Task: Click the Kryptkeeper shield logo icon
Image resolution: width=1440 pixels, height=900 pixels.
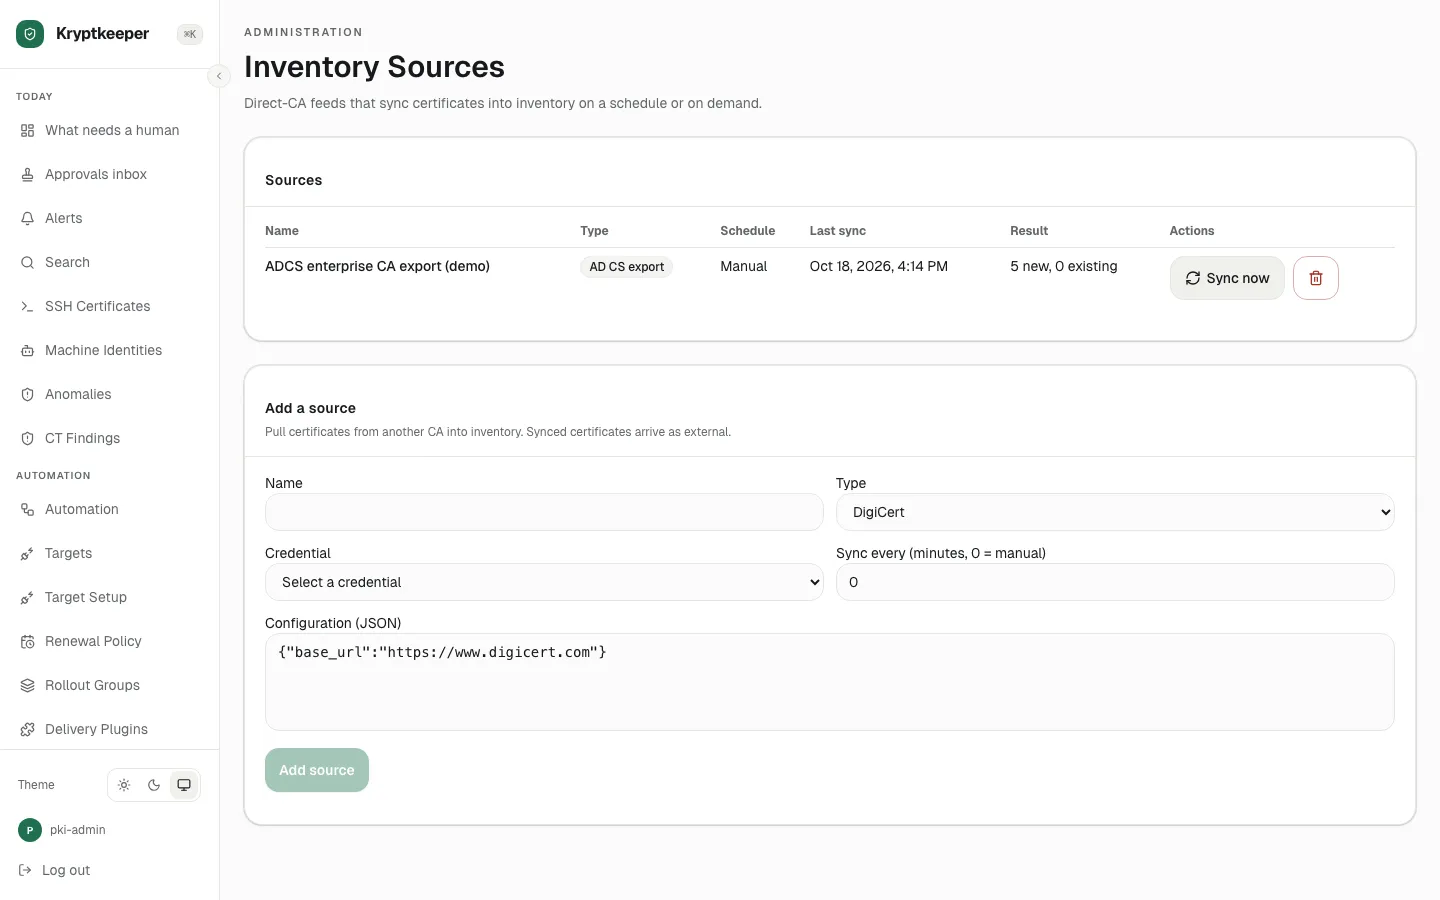Action: [30, 34]
